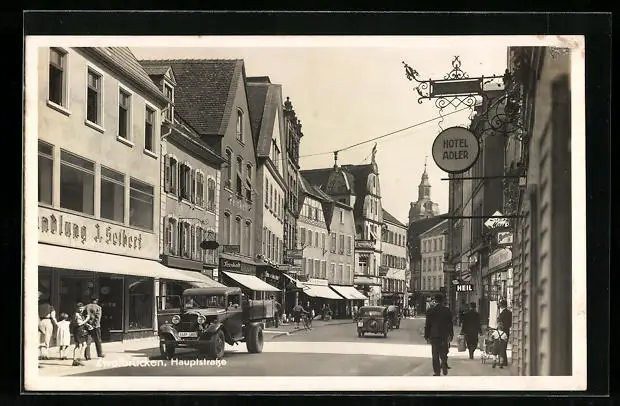Click the steep tiled gable roof
Image resolution: width=620 pixels, height=406 pixels.
[205, 92]
